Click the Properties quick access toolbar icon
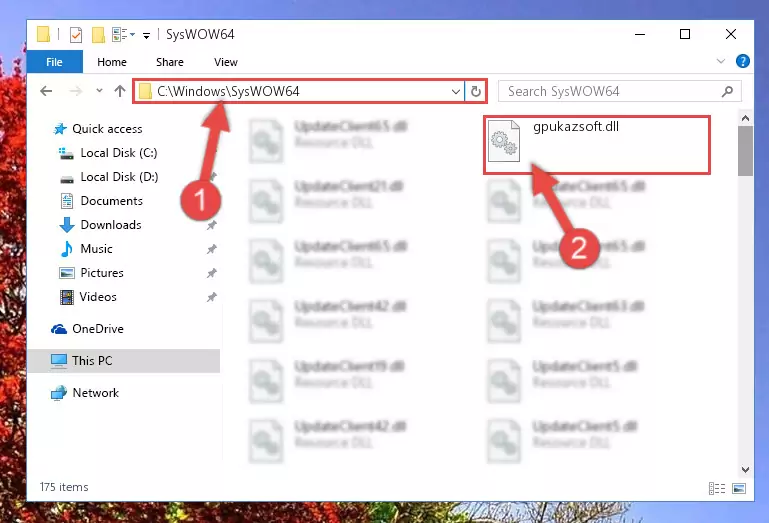Image resolution: width=769 pixels, height=523 pixels. pos(76,35)
